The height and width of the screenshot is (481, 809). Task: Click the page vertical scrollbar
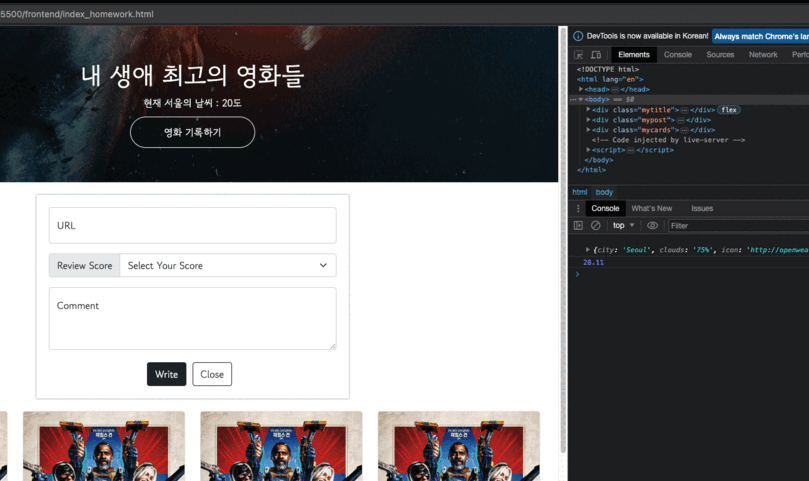563,240
